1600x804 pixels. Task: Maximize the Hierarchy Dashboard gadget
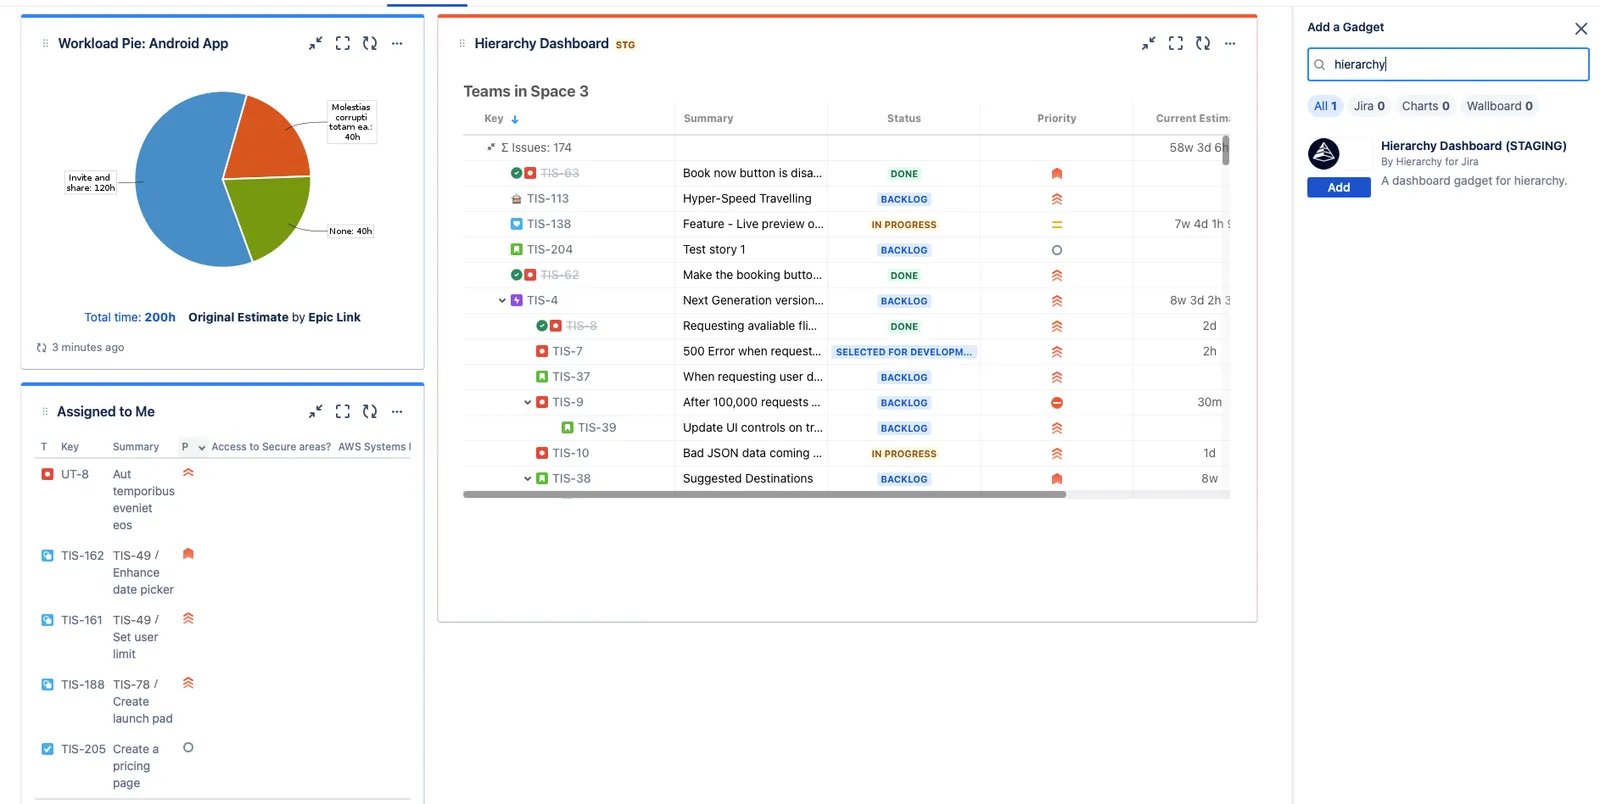1176,43
